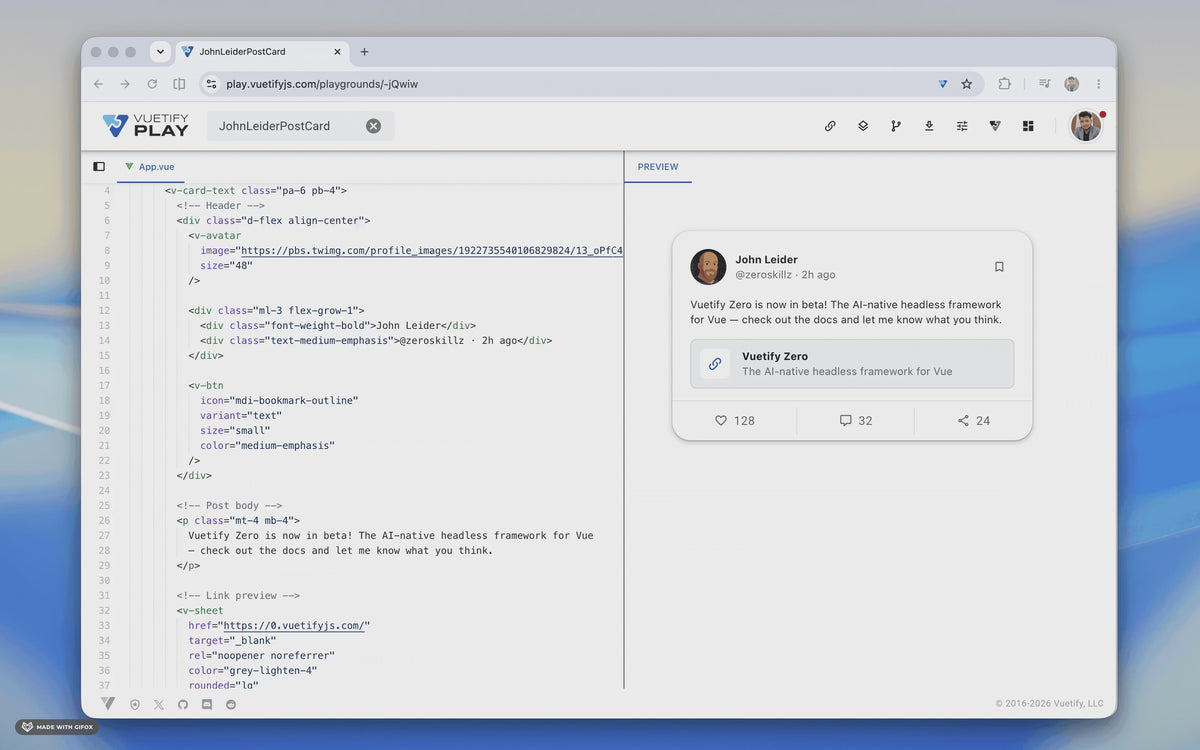Click the "<!-- Post body -->" comment line

pyautogui.click(x=229, y=506)
